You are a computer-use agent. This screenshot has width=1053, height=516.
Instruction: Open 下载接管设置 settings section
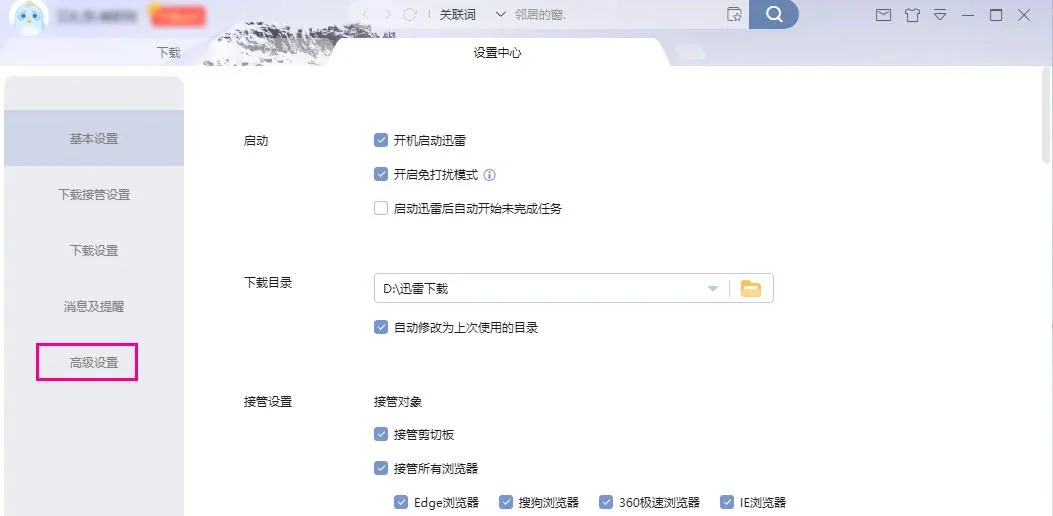[x=94, y=195]
